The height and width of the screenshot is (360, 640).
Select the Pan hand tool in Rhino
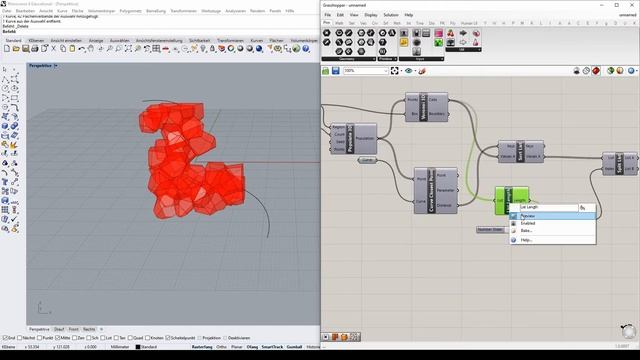tap(91, 49)
